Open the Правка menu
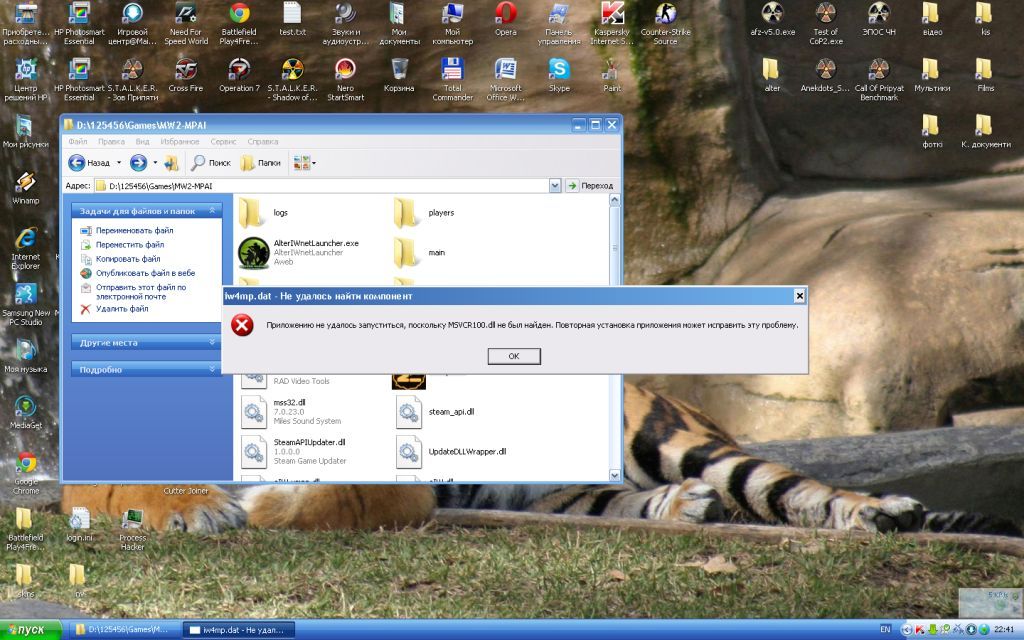1024x640 pixels. [x=111, y=141]
